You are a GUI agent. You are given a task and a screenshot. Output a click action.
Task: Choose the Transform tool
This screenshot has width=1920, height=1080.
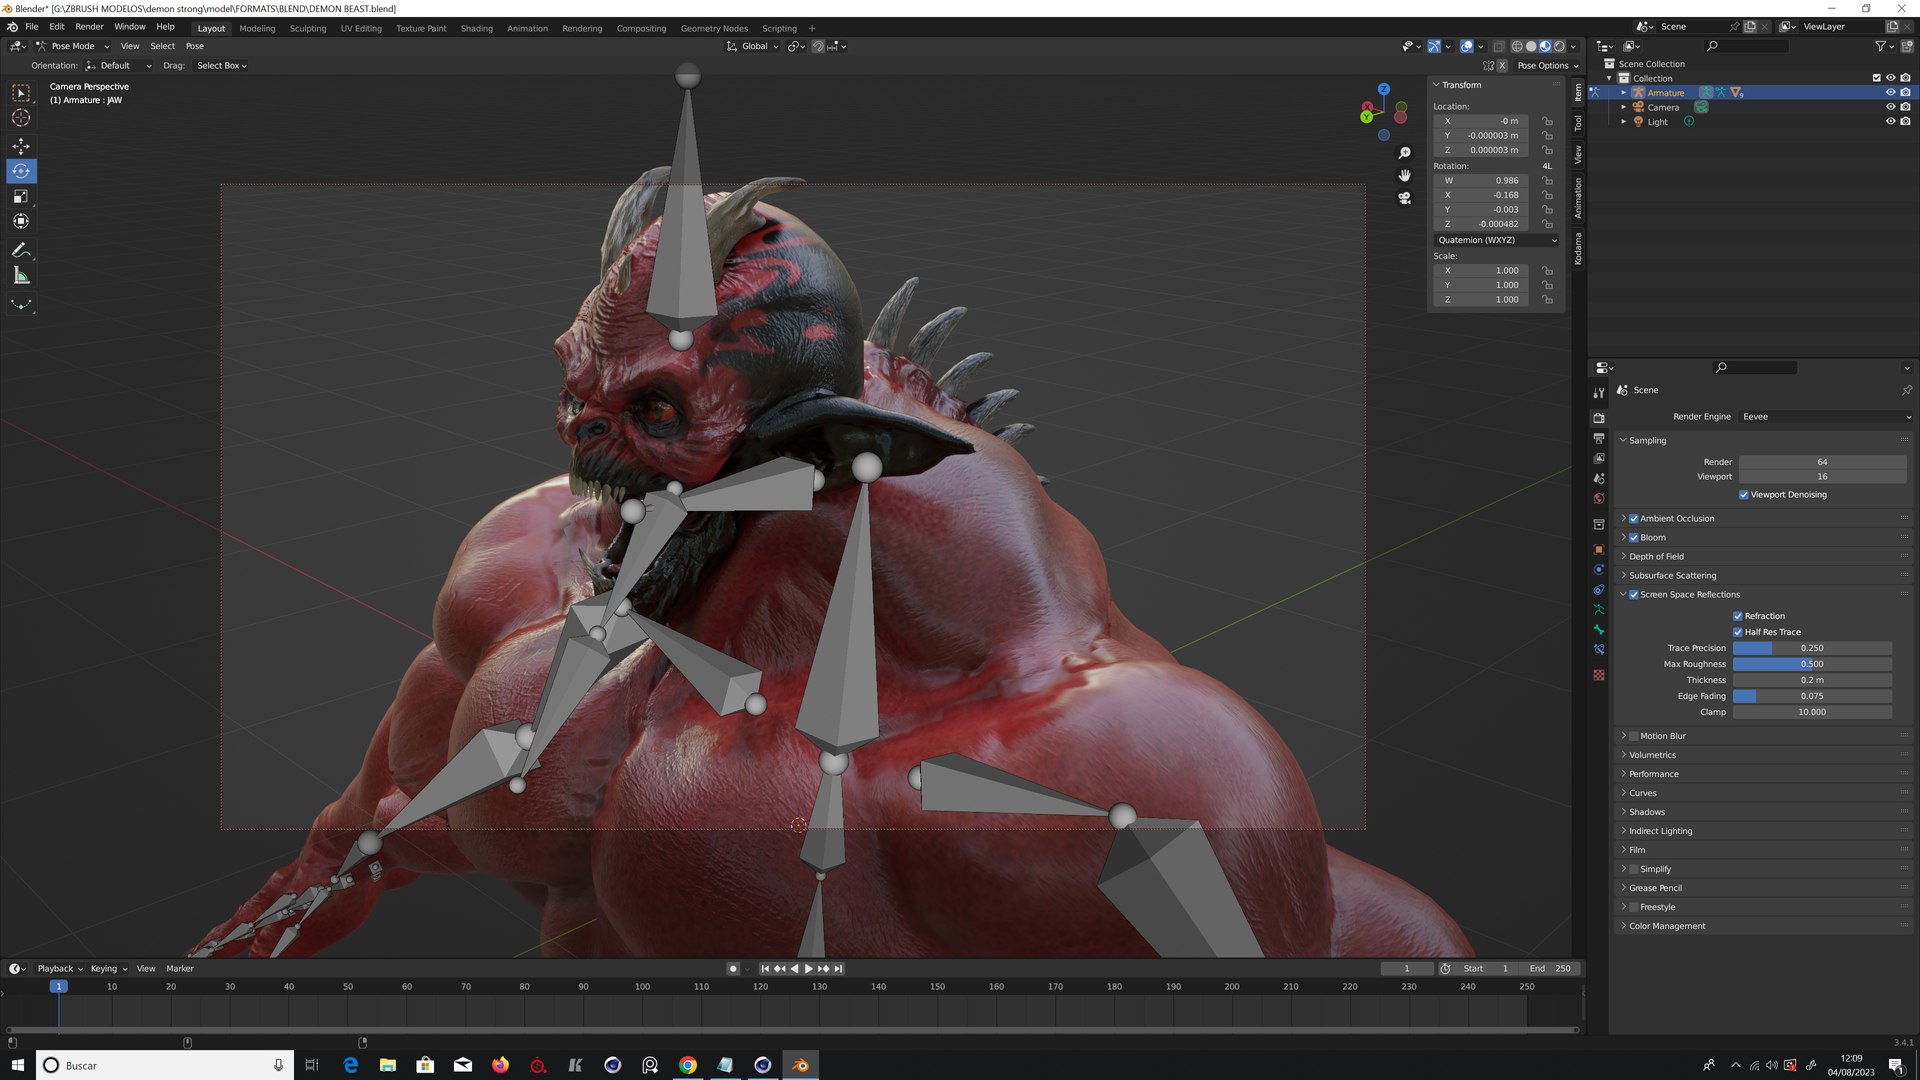tap(21, 221)
